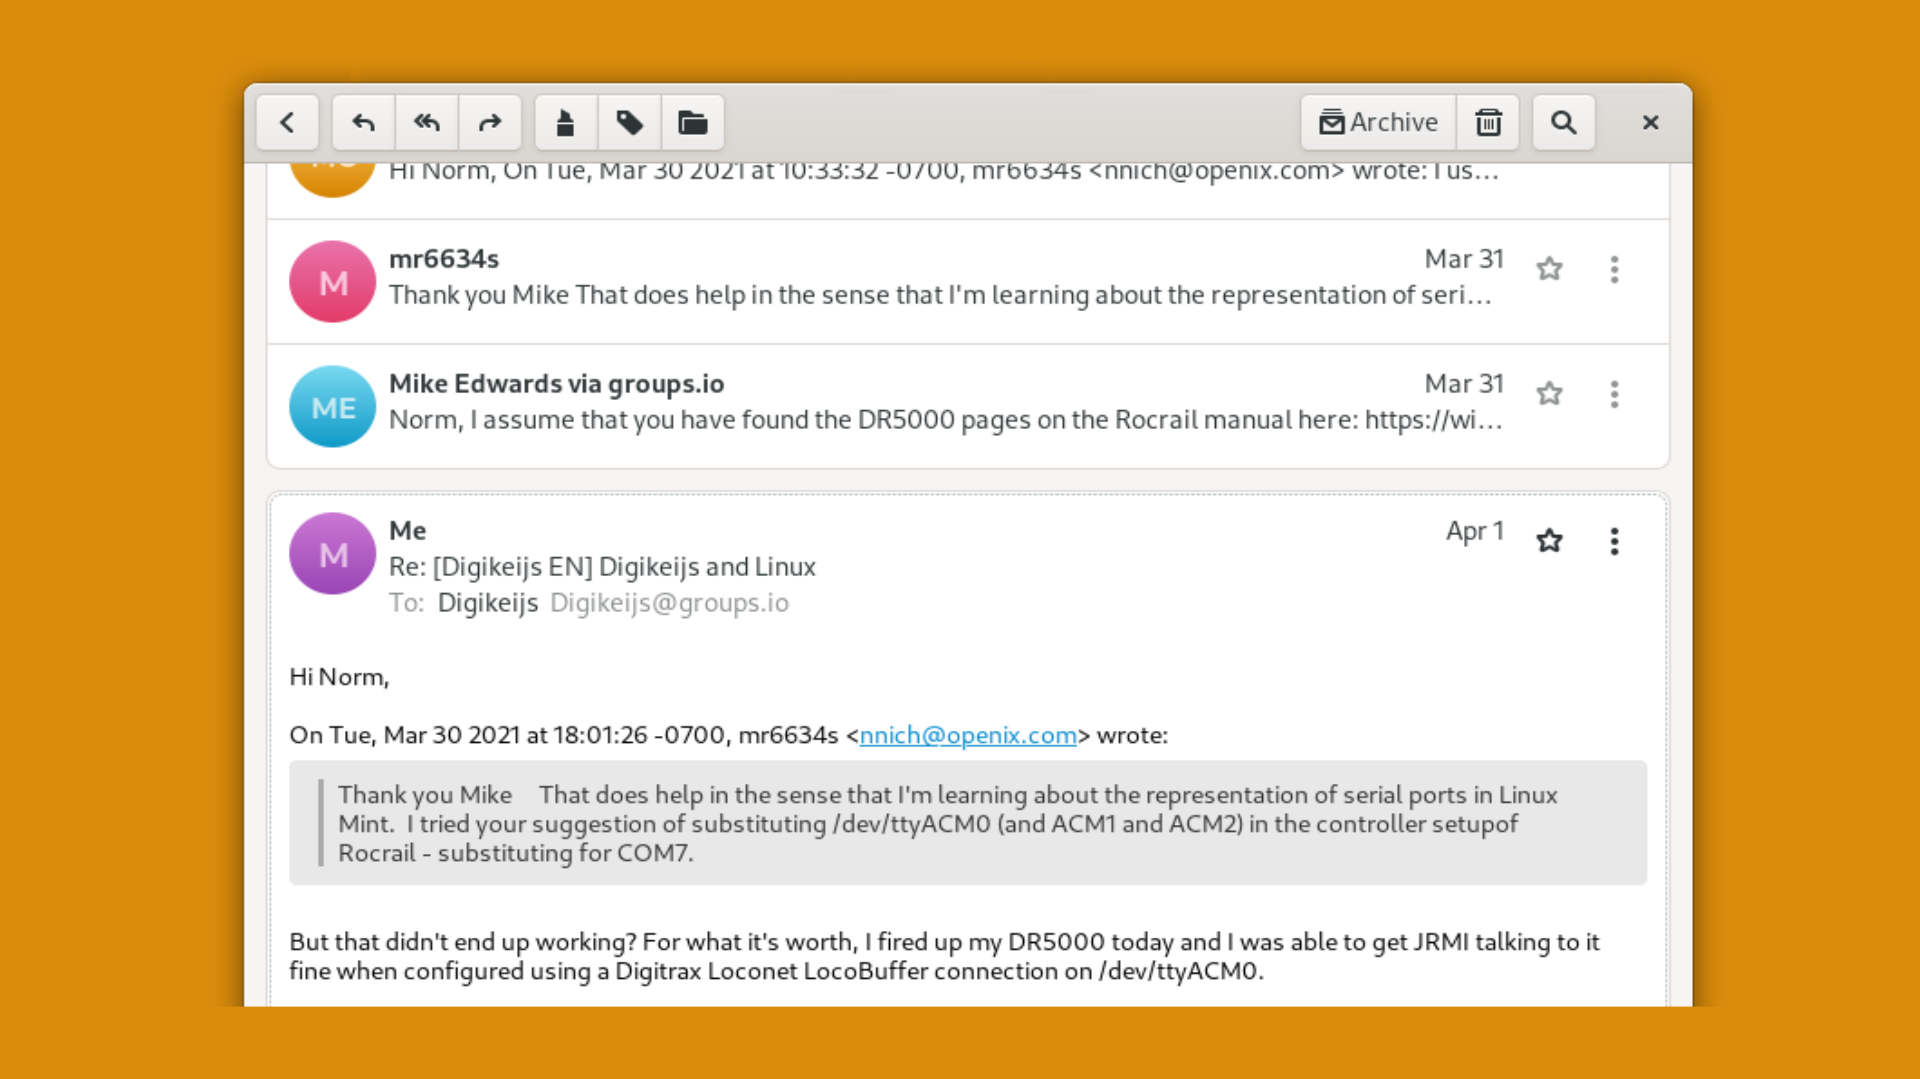The height and width of the screenshot is (1079, 1920).
Task: Mark conversation toolbar button
Action: 566,122
